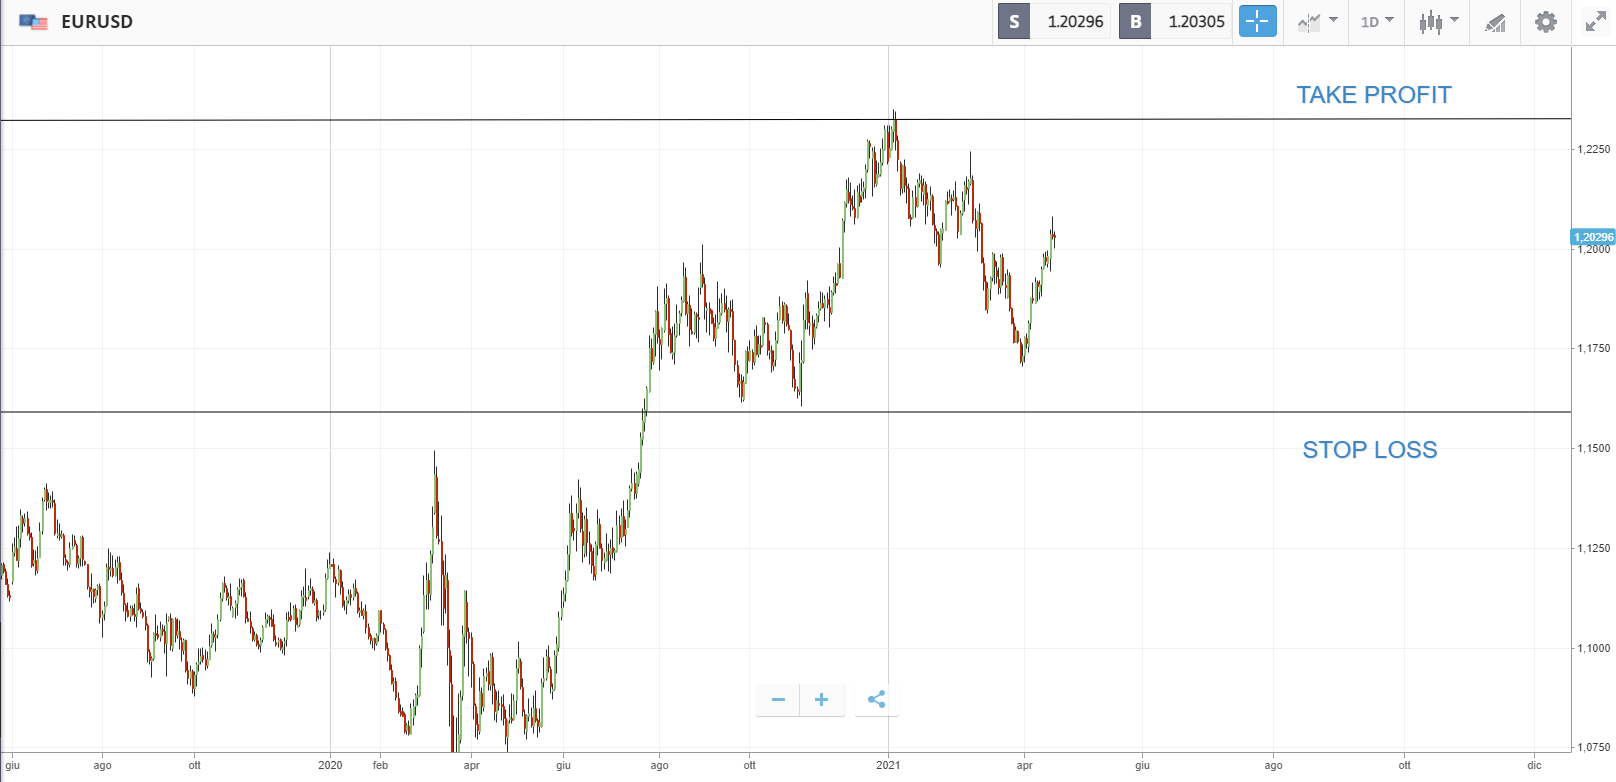Click the 1,1750 price axis label

click(x=1594, y=348)
